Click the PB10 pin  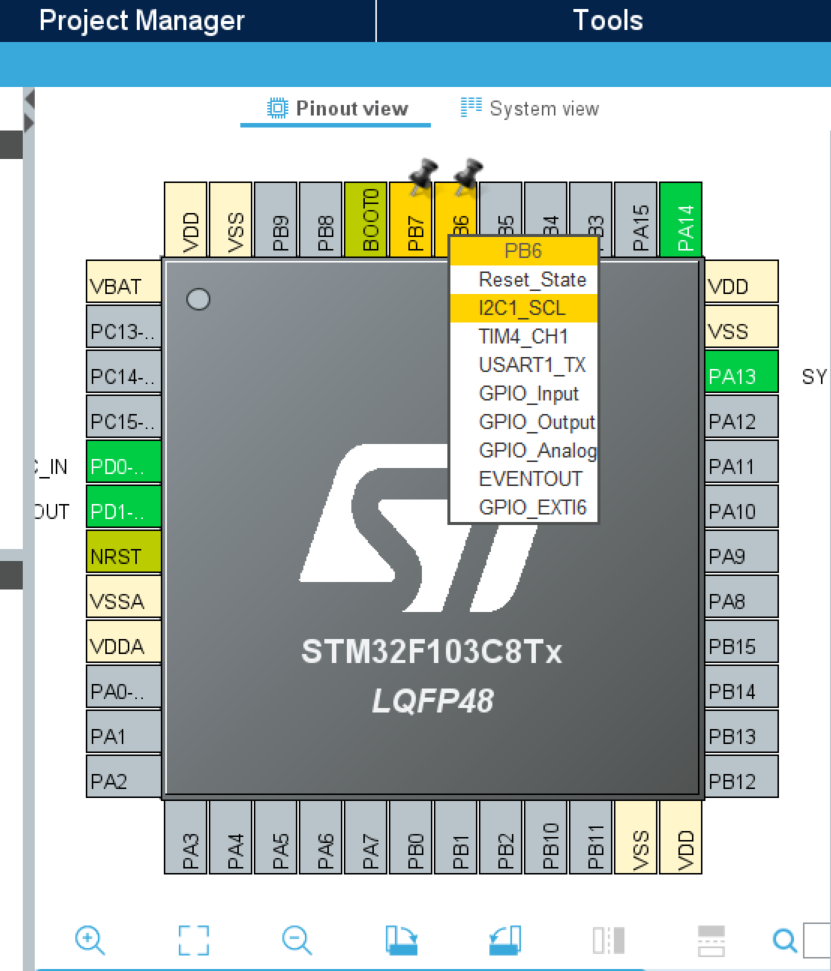click(546, 837)
